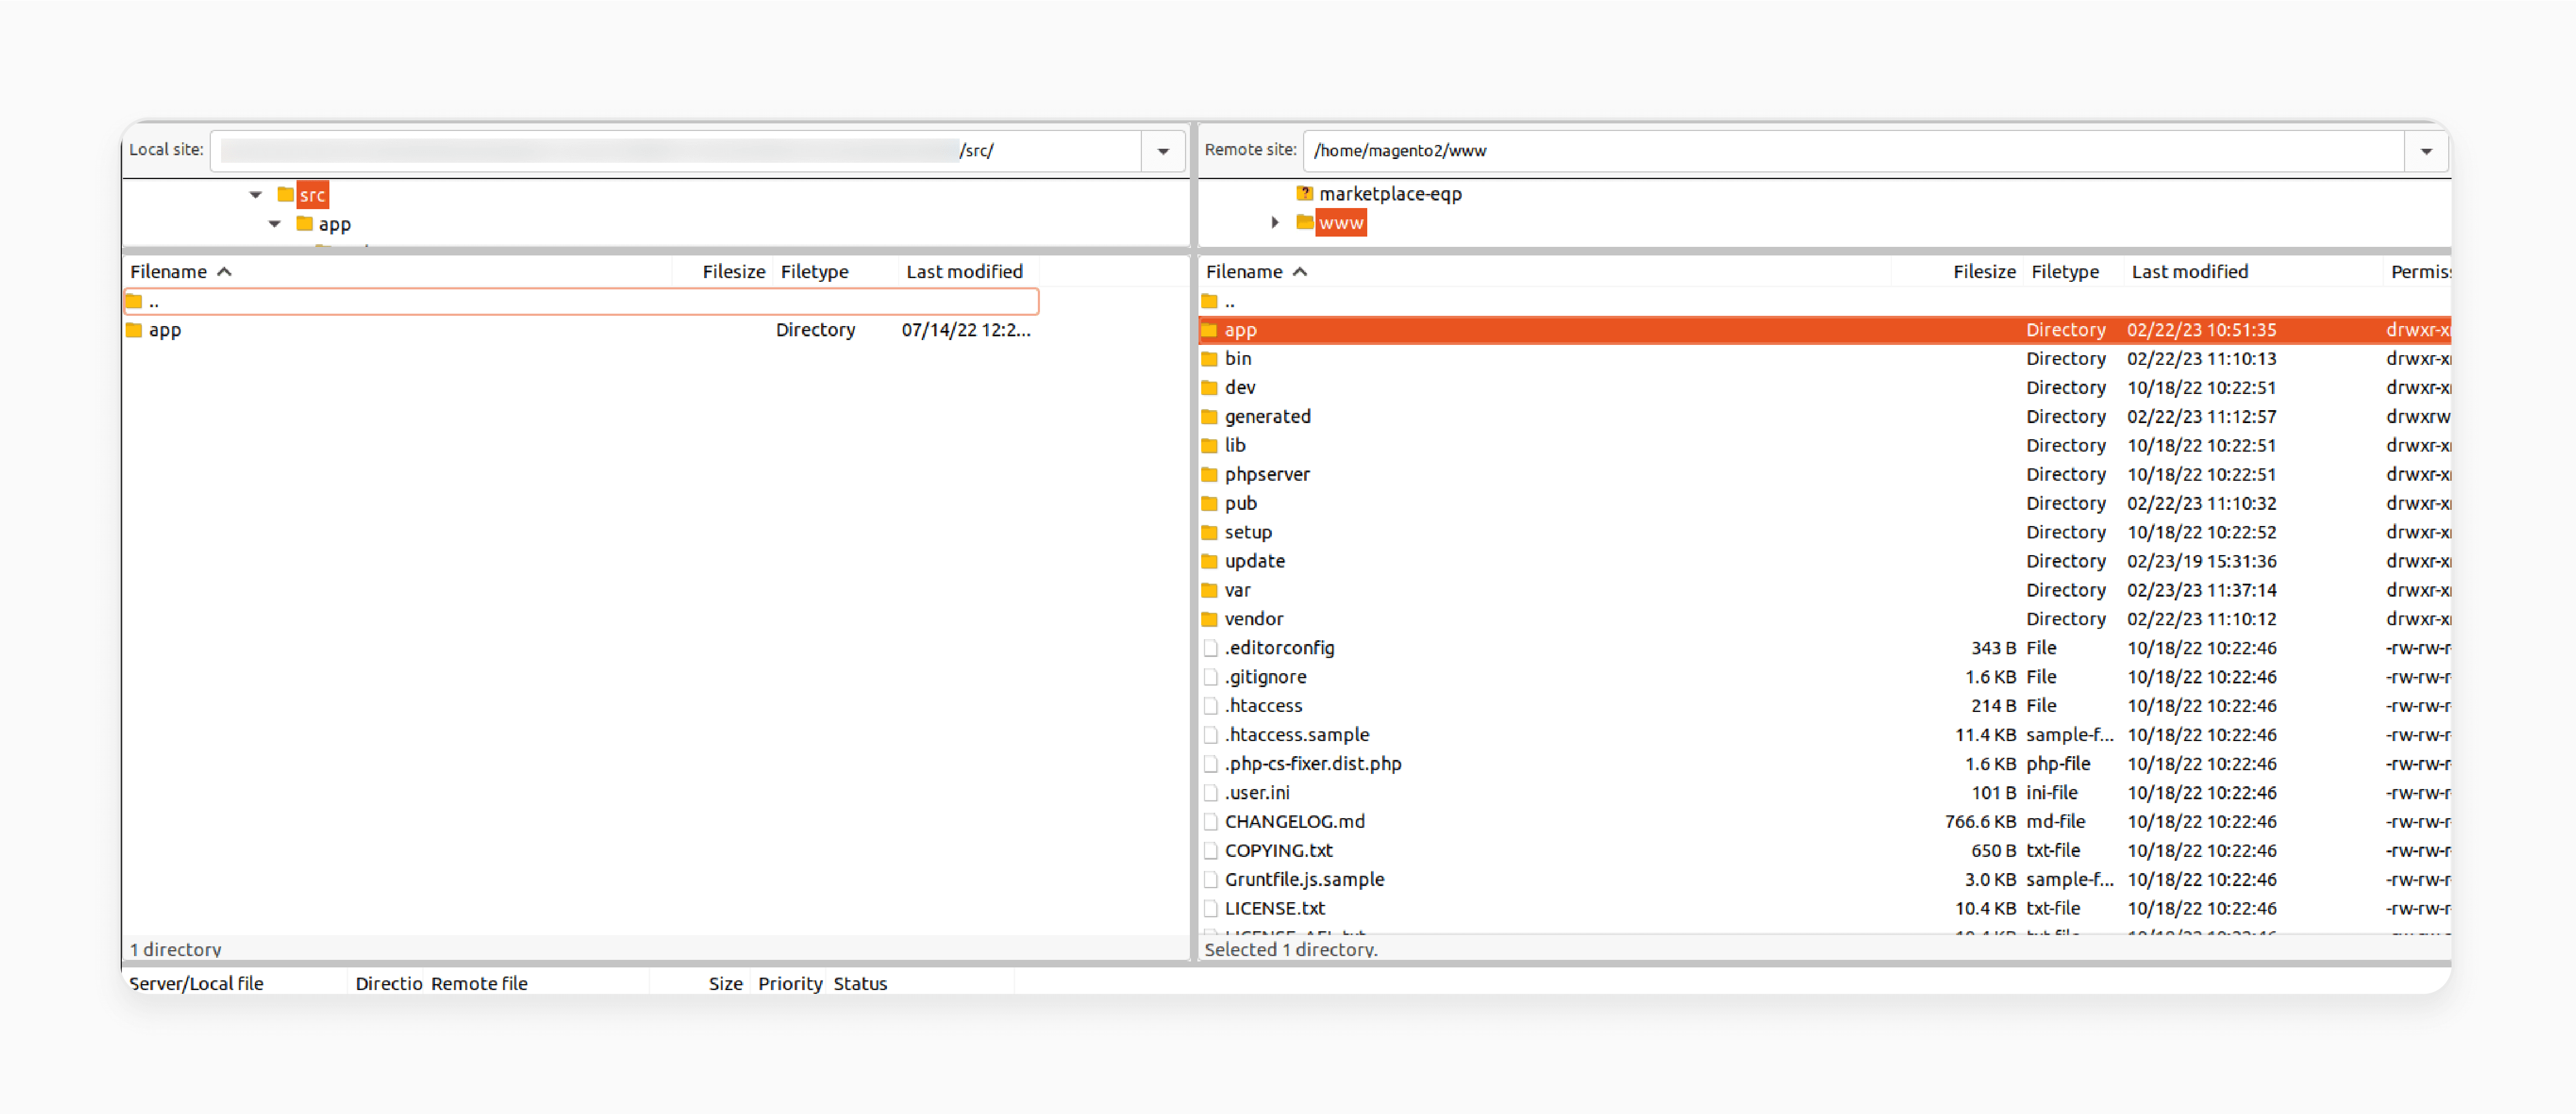This screenshot has height=1114, width=2576.
Task: Click the LICENSE.txt file icon
Action: click(x=1210, y=910)
